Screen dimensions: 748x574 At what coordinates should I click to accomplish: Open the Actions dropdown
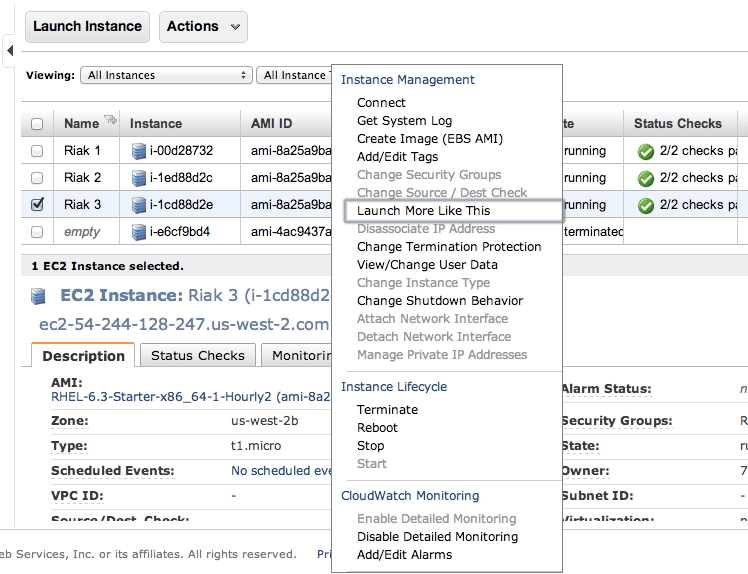click(203, 27)
